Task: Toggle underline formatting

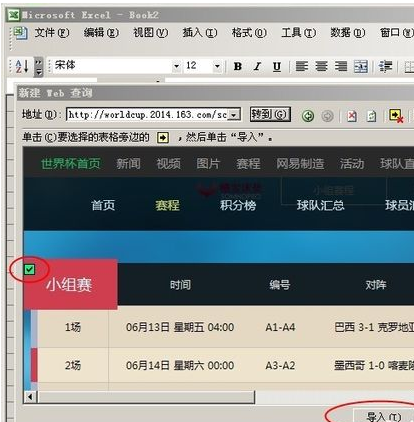Action: [x=276, y=66]
